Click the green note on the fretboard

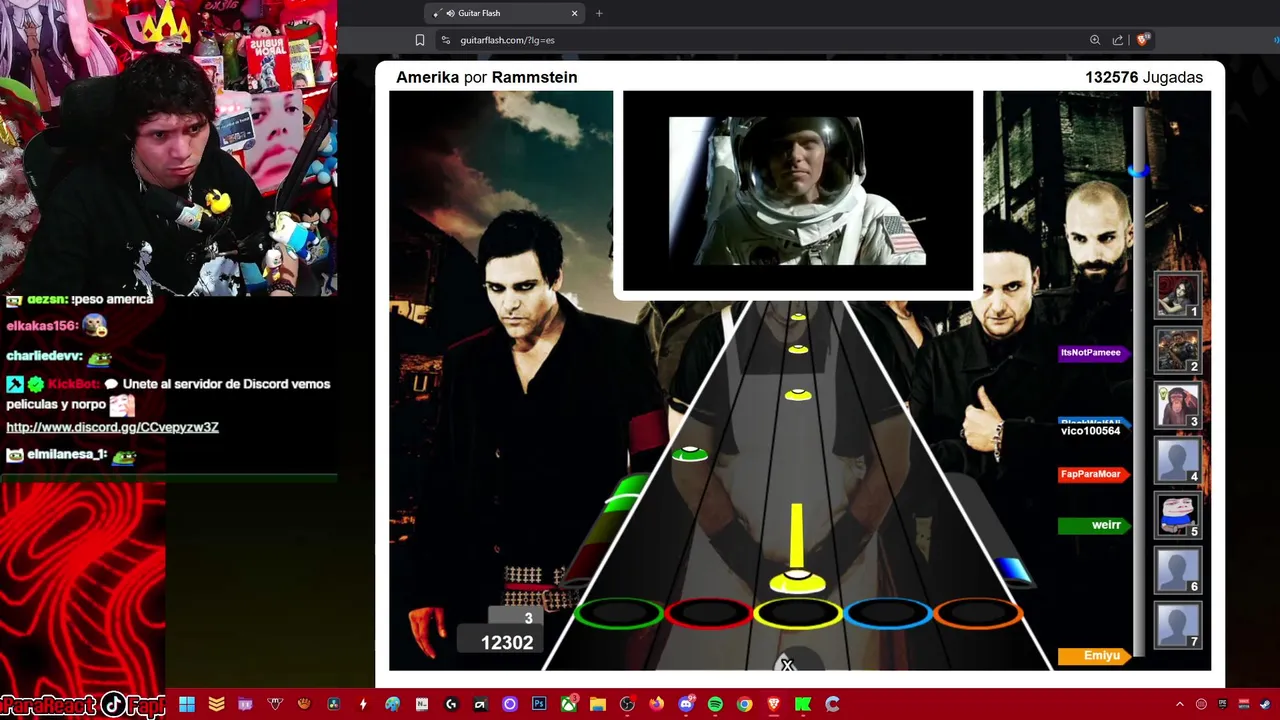click(x=689, y=455)
